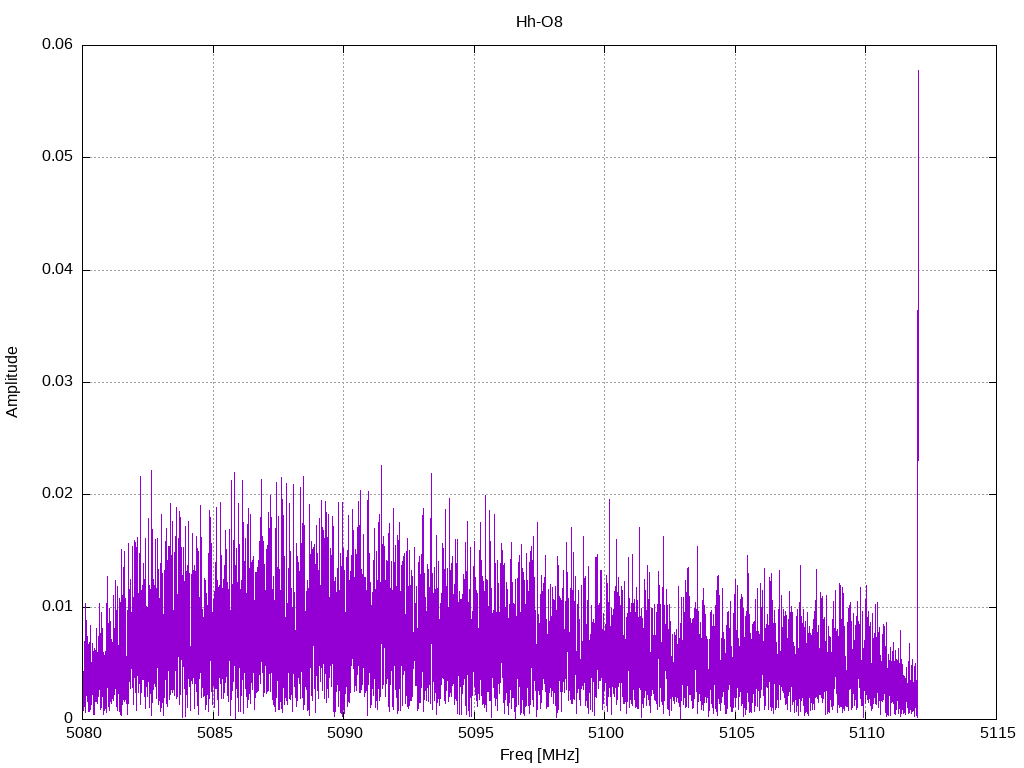Image resolution: width=1024 pixels, height=768 pixels.
Task: Click the 0.04 y-axis tick label
Action: coord(57,270)
